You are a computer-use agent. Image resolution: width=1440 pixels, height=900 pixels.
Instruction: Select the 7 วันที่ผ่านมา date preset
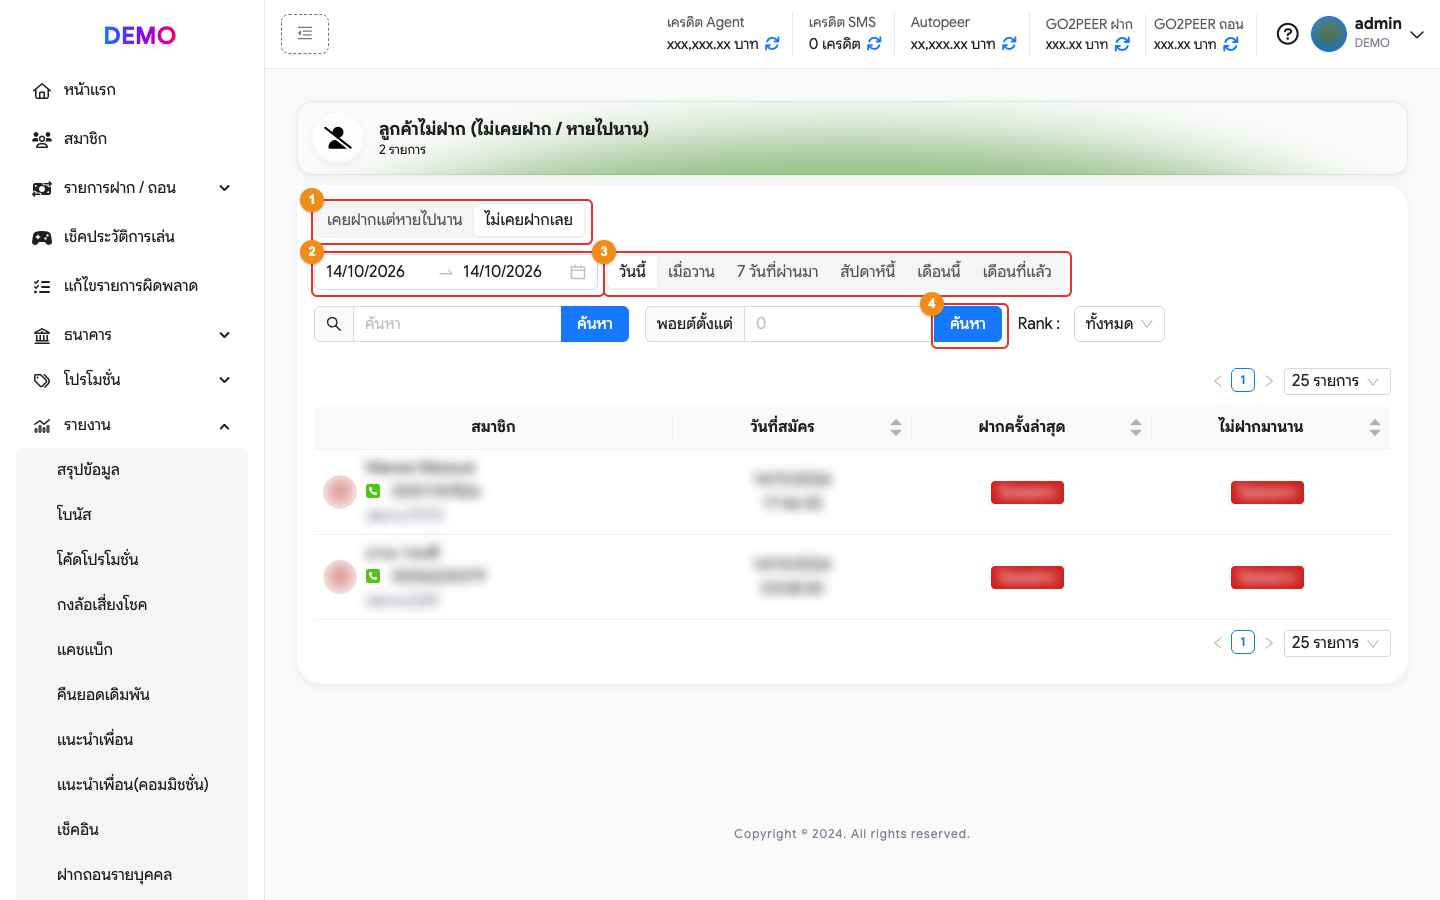click(777, 272)
